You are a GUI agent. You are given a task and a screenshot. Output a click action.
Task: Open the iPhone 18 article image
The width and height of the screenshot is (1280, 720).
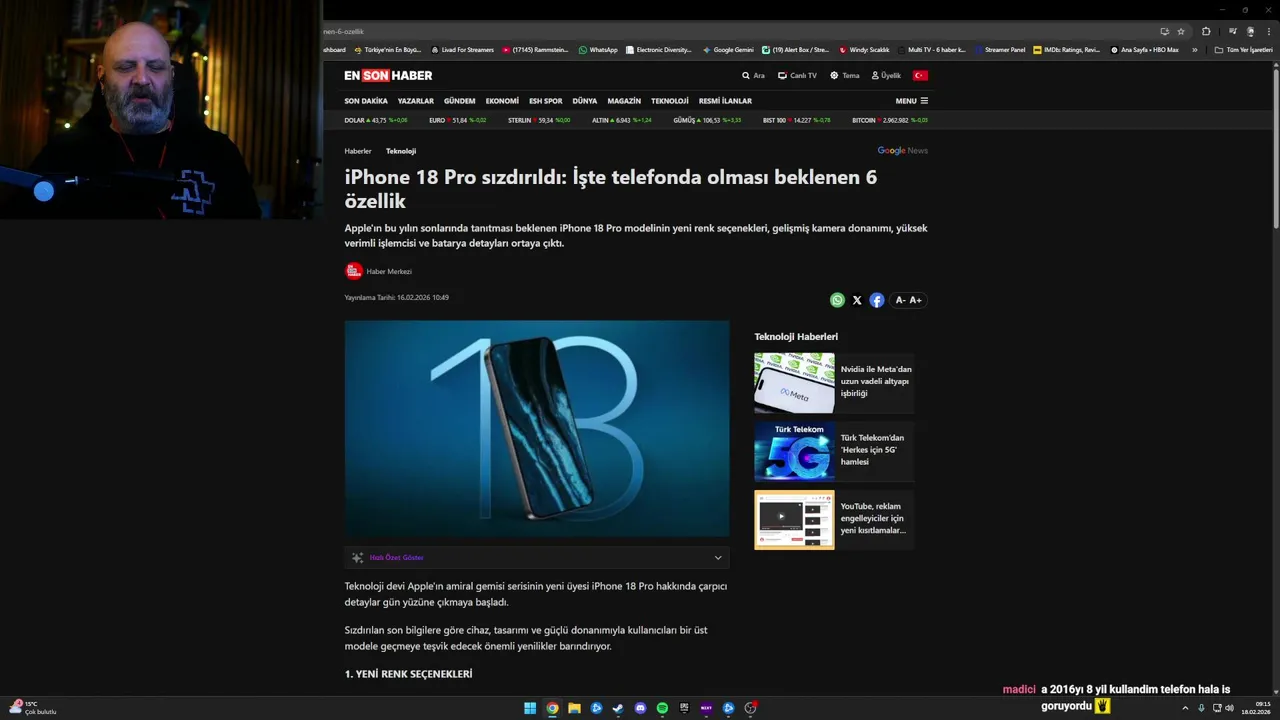(x=537, y=429)
